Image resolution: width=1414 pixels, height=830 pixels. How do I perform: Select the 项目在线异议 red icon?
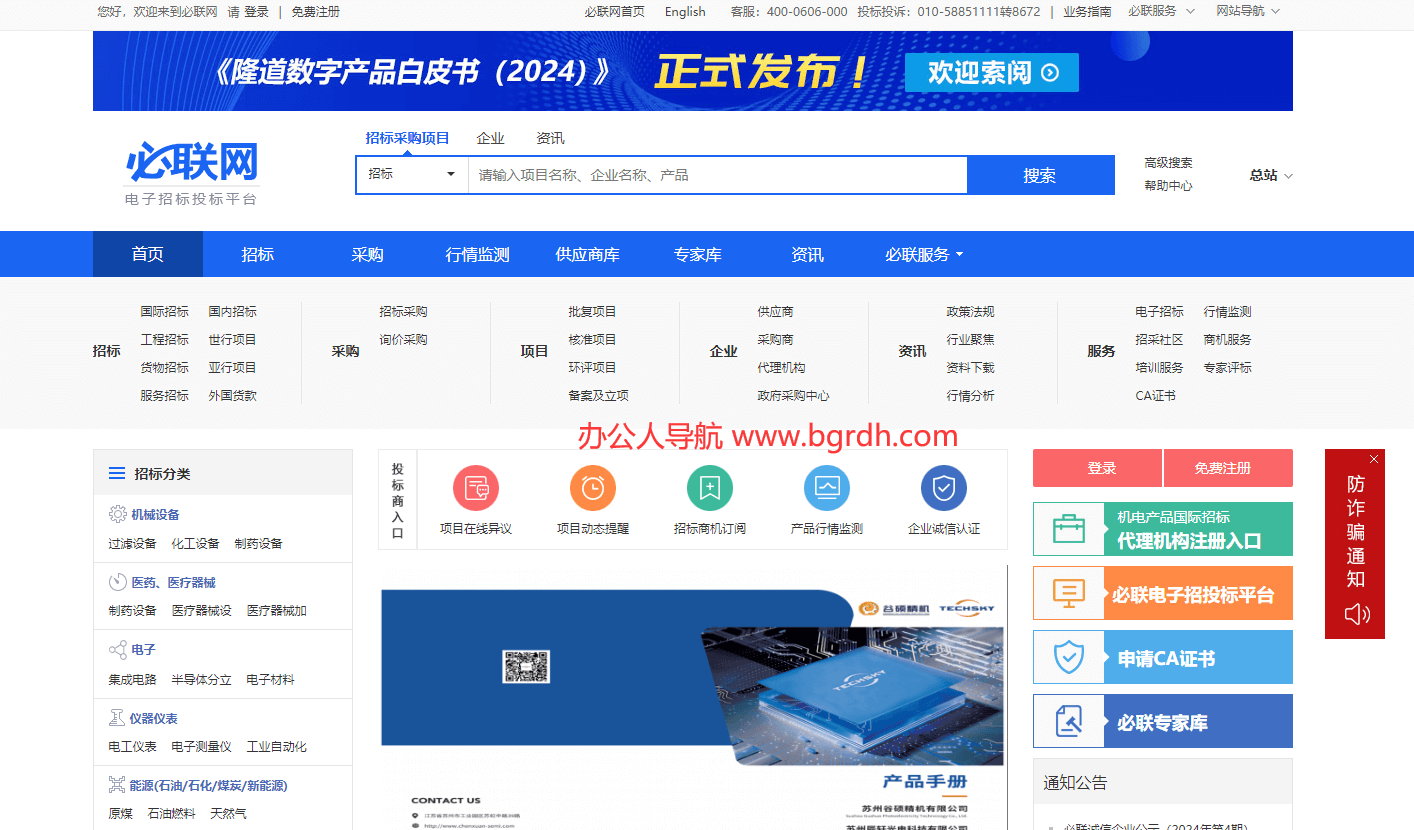(476, 488)
